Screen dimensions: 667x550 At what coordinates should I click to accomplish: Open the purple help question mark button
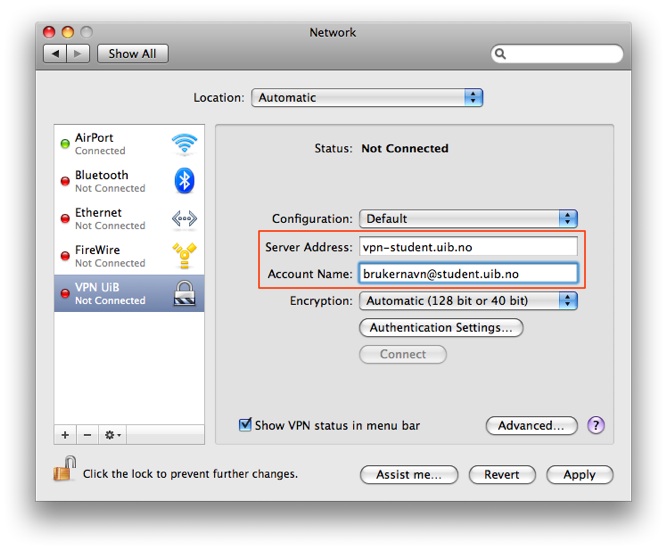click(x=596, y=425)
